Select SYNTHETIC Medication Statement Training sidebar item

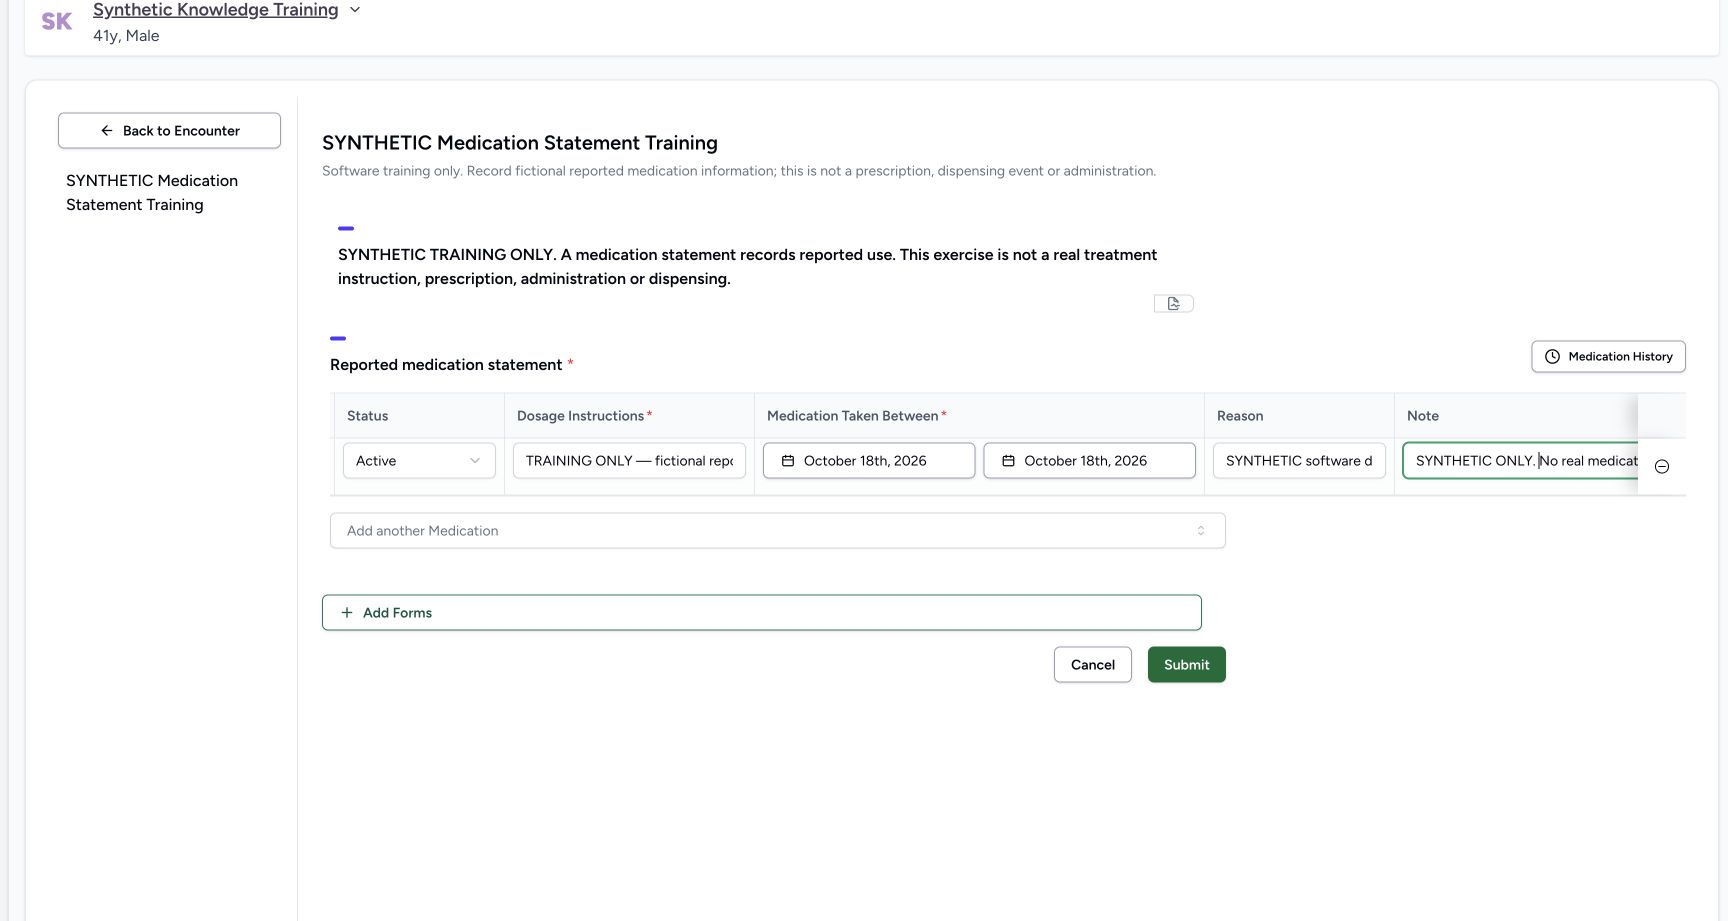coord(152,193)
